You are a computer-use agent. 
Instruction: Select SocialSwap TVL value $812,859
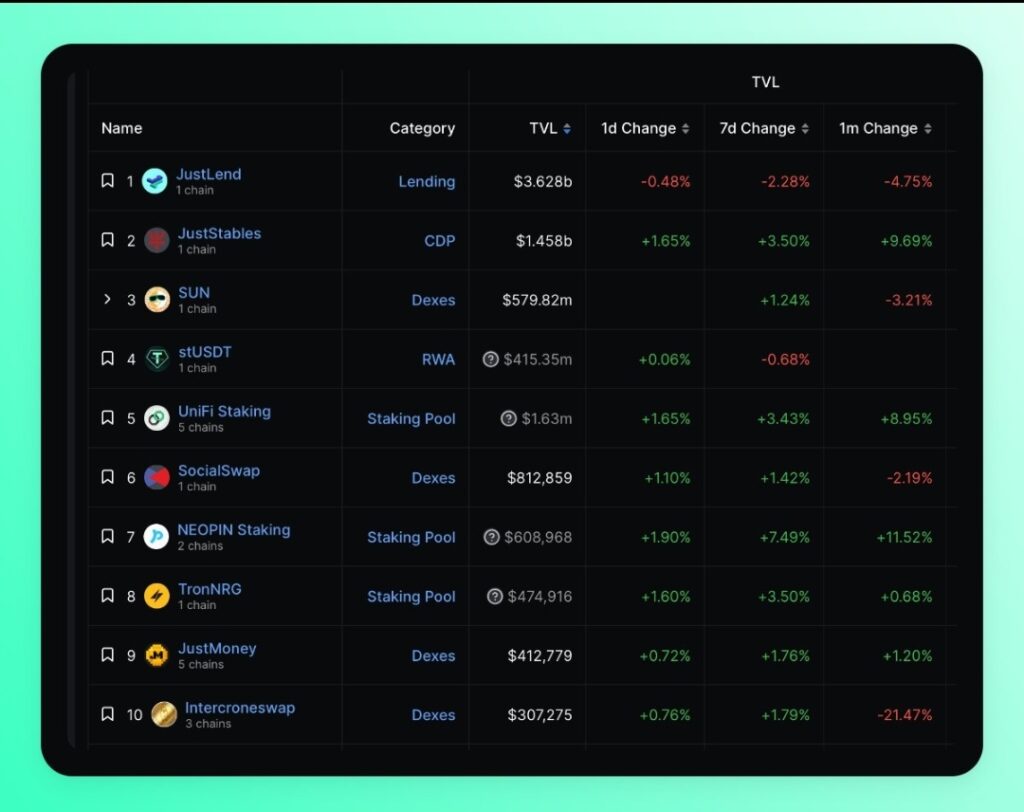tap(539, 478)
